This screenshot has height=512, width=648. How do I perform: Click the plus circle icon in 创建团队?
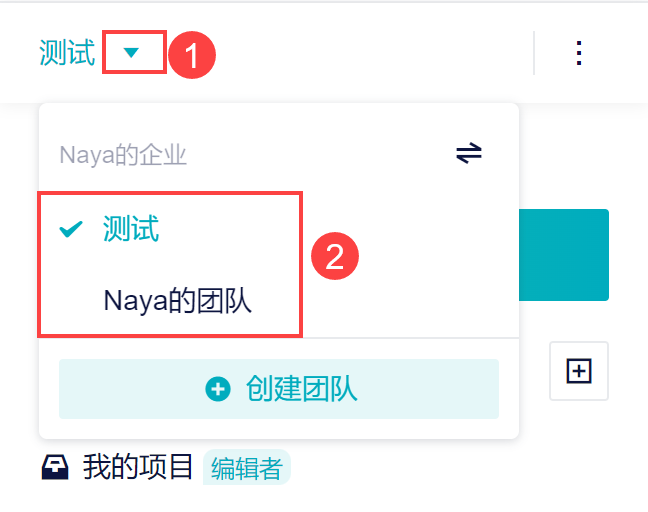click(217, 389)
